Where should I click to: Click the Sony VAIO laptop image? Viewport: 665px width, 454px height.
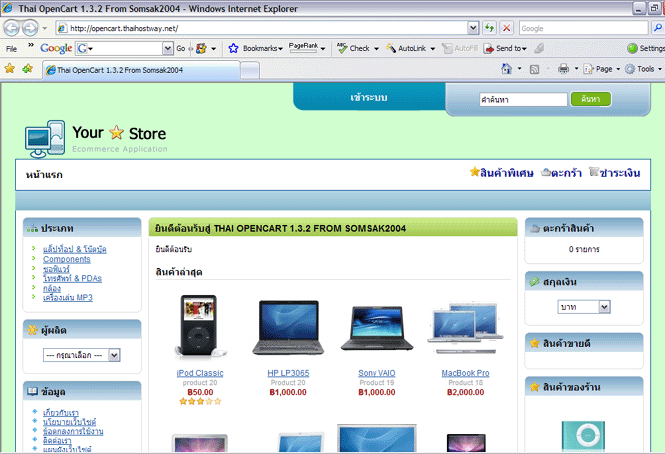pyautogui.click(x=377, y=328)
